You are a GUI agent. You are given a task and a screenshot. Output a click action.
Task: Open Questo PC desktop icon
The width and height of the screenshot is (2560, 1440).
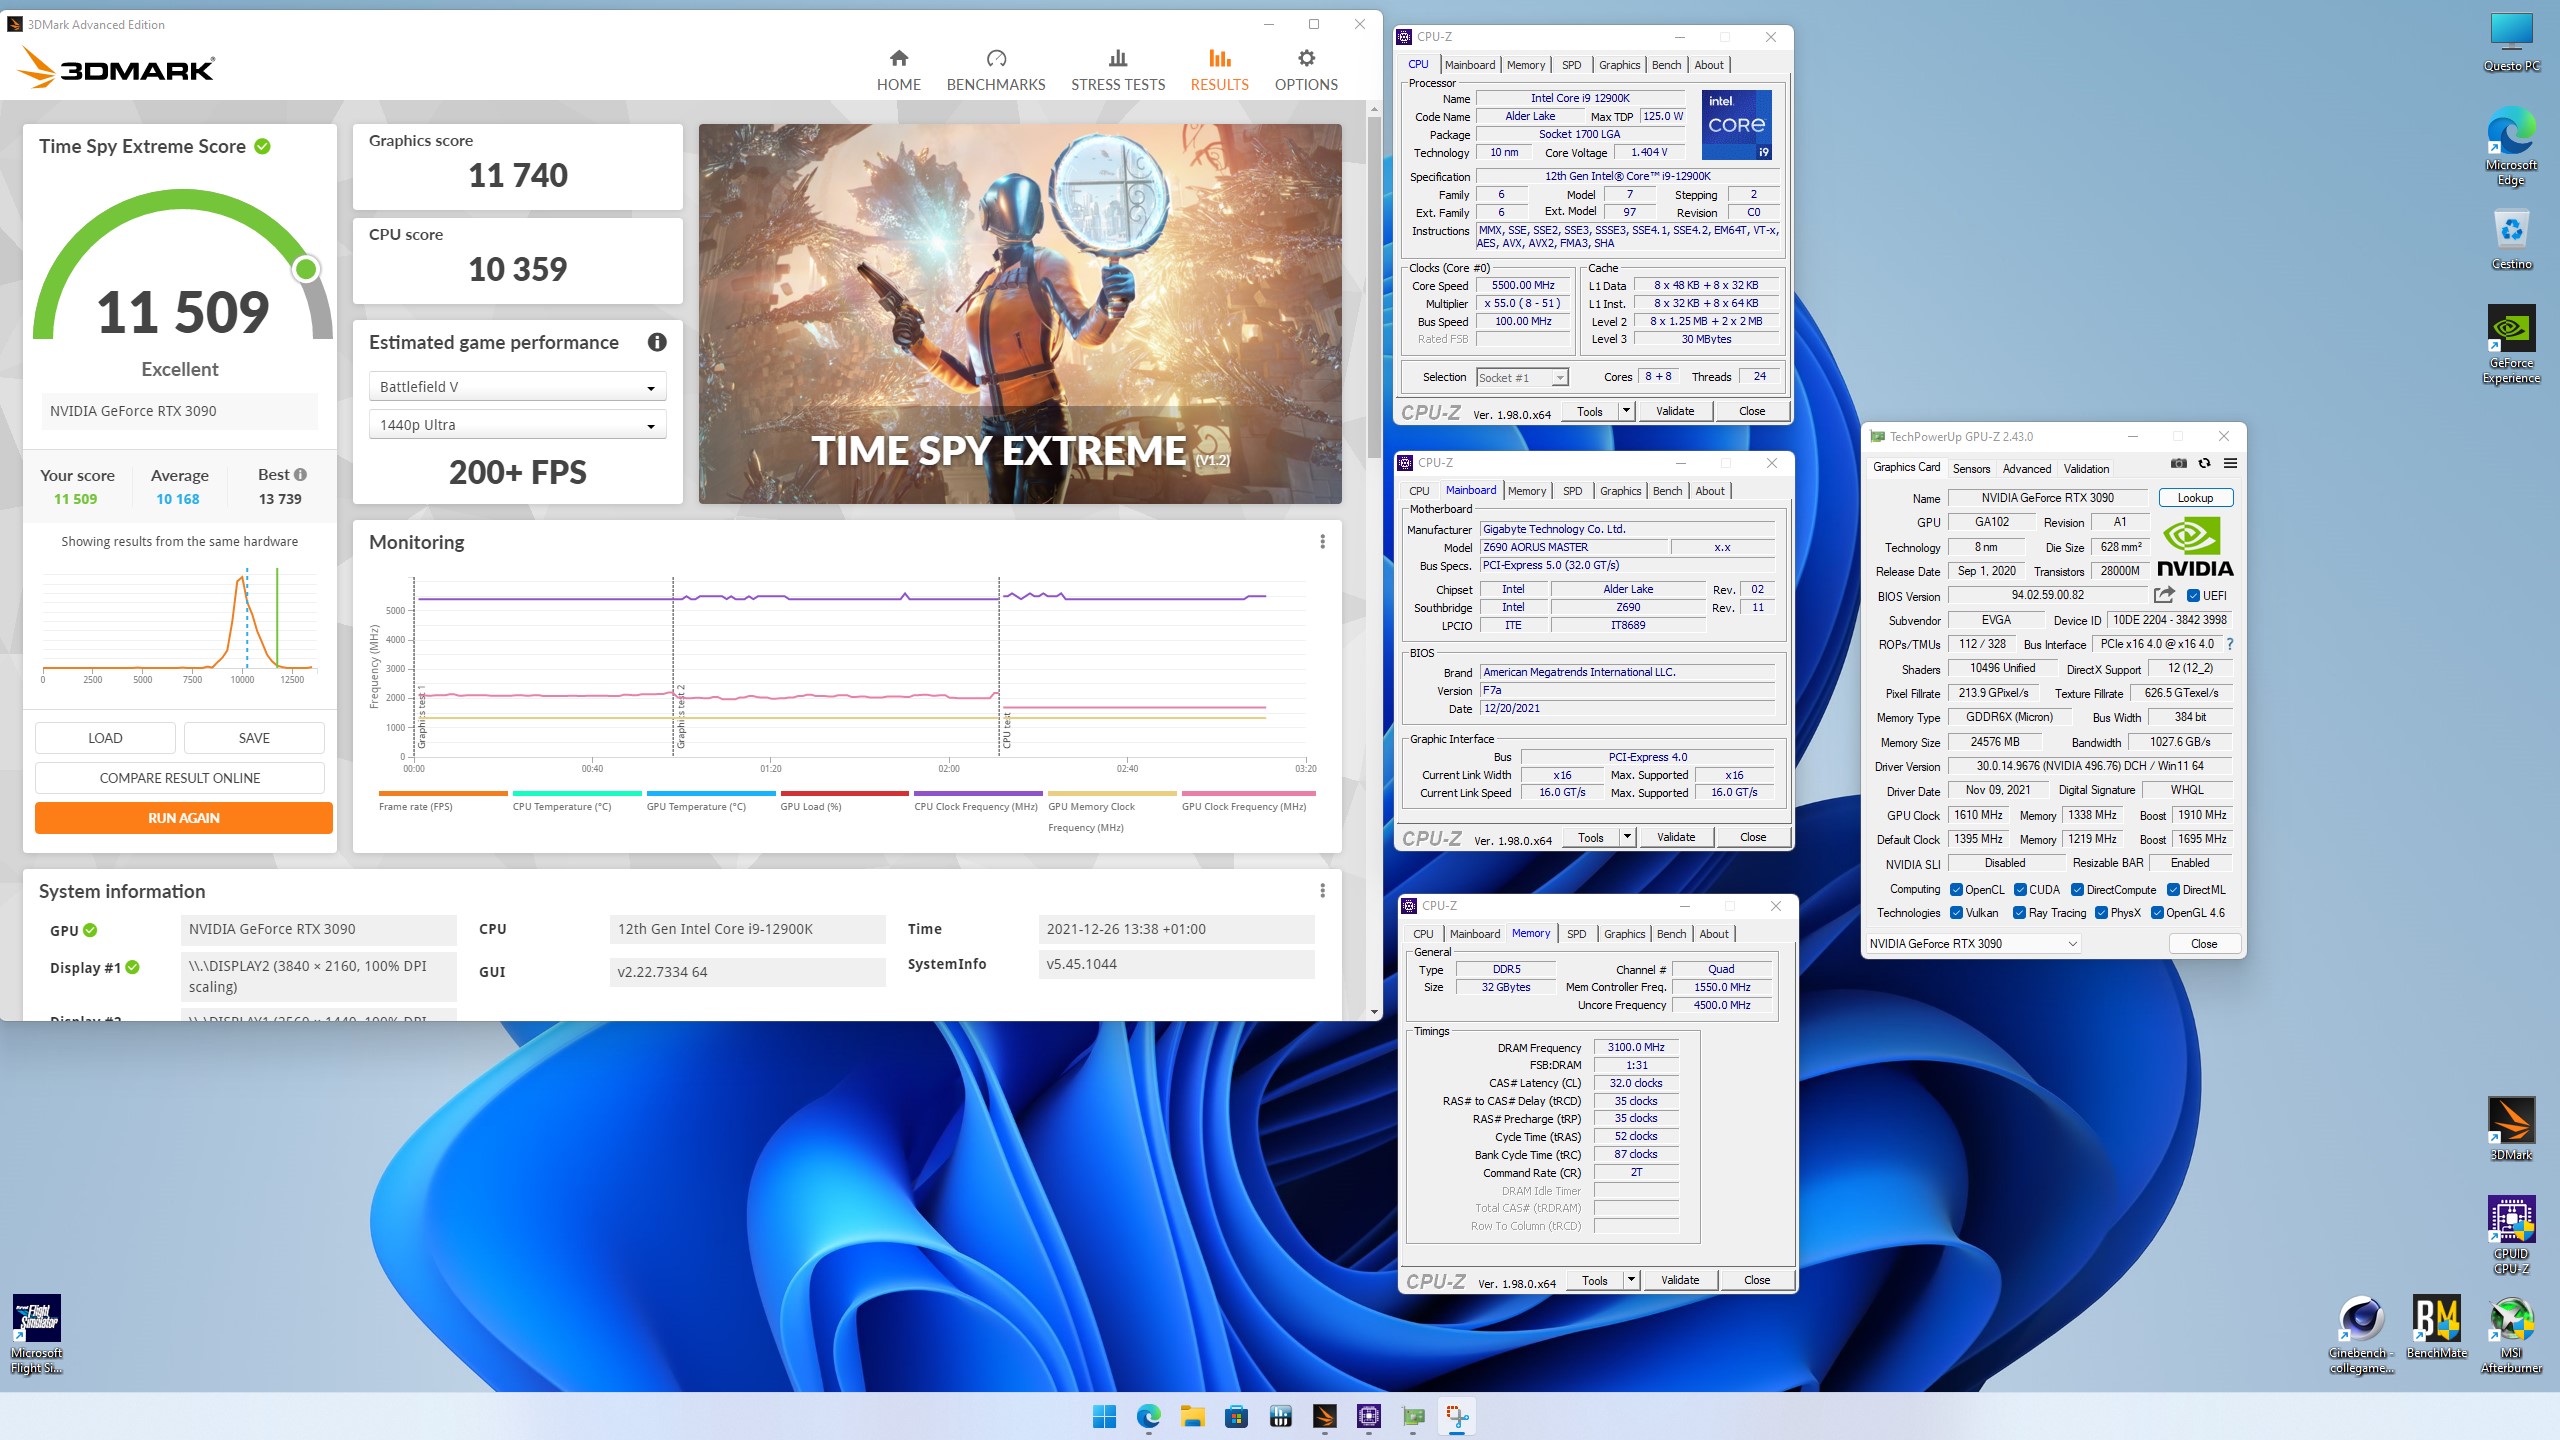coord(2511,43)
